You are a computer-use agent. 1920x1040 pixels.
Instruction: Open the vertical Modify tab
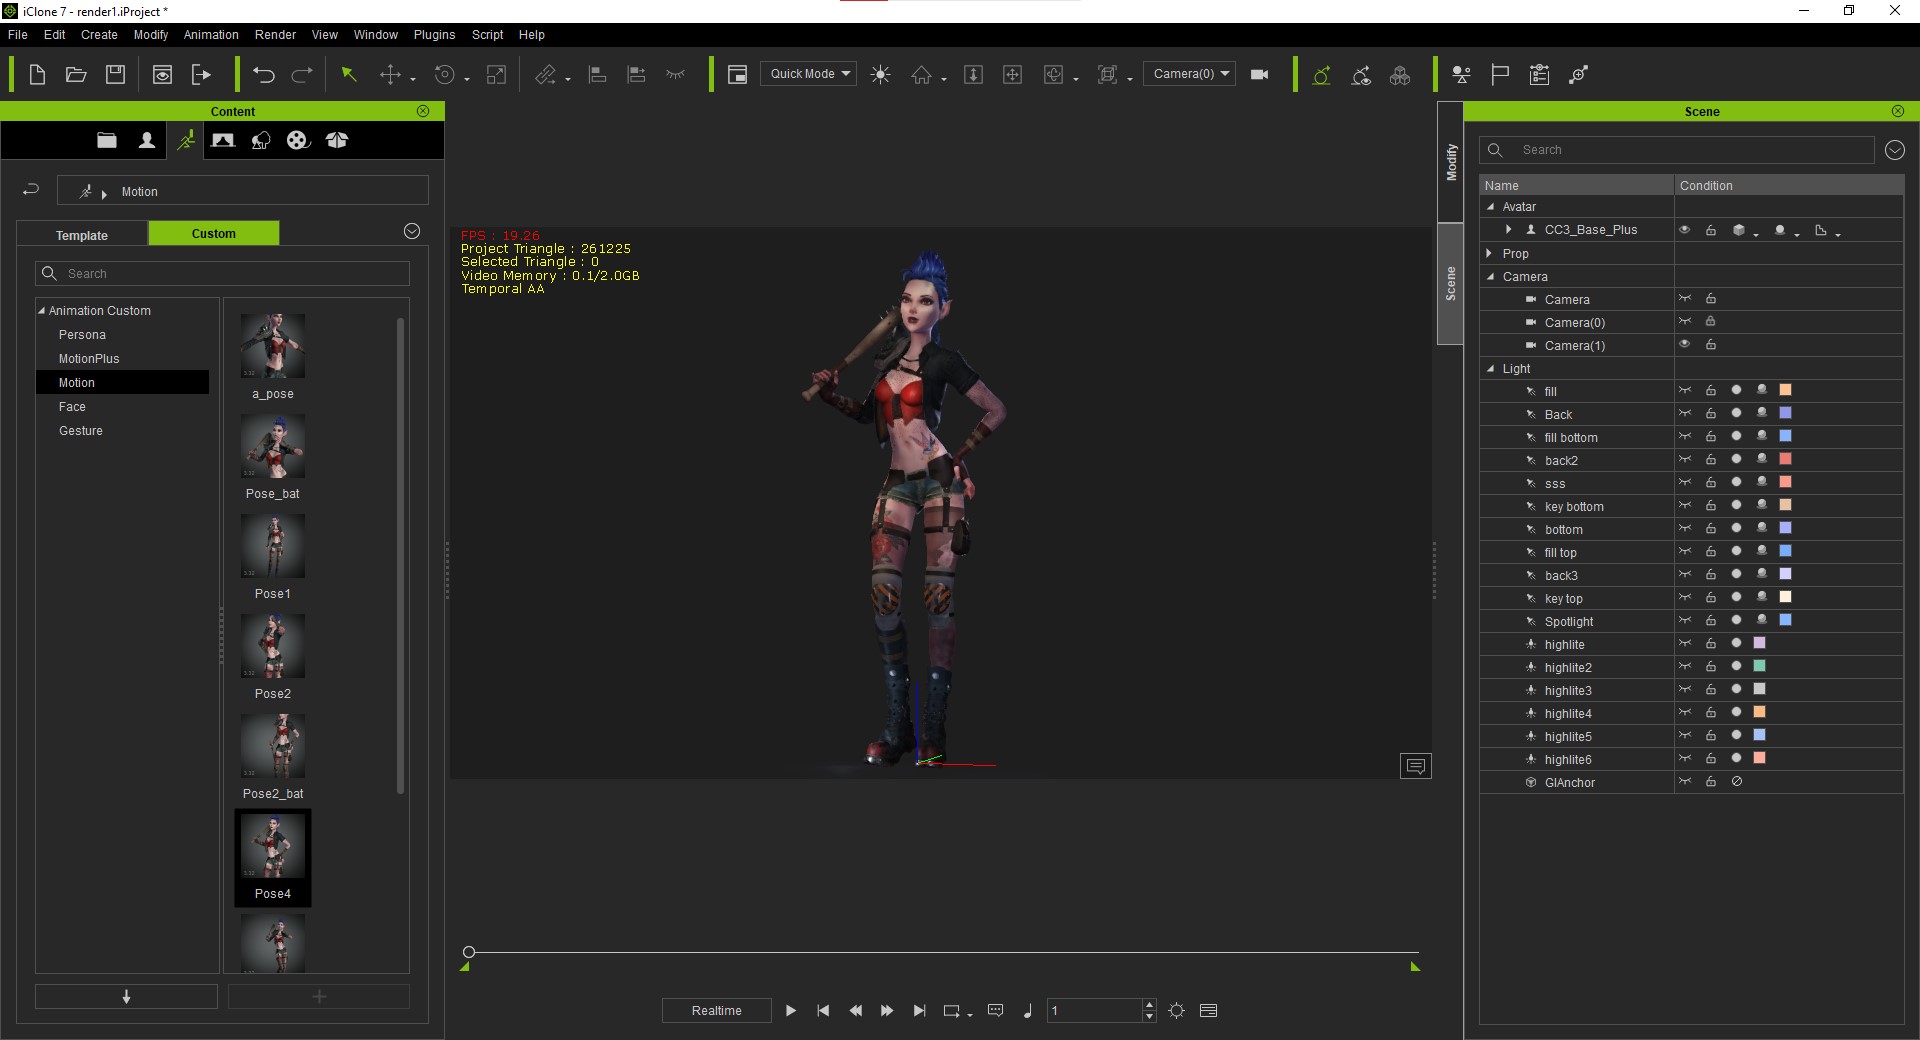coord(1450,162)
